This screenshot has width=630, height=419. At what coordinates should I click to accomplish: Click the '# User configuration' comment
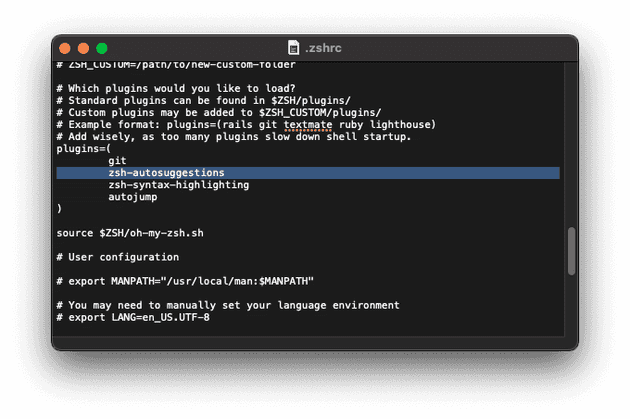[x=118, y=257]
